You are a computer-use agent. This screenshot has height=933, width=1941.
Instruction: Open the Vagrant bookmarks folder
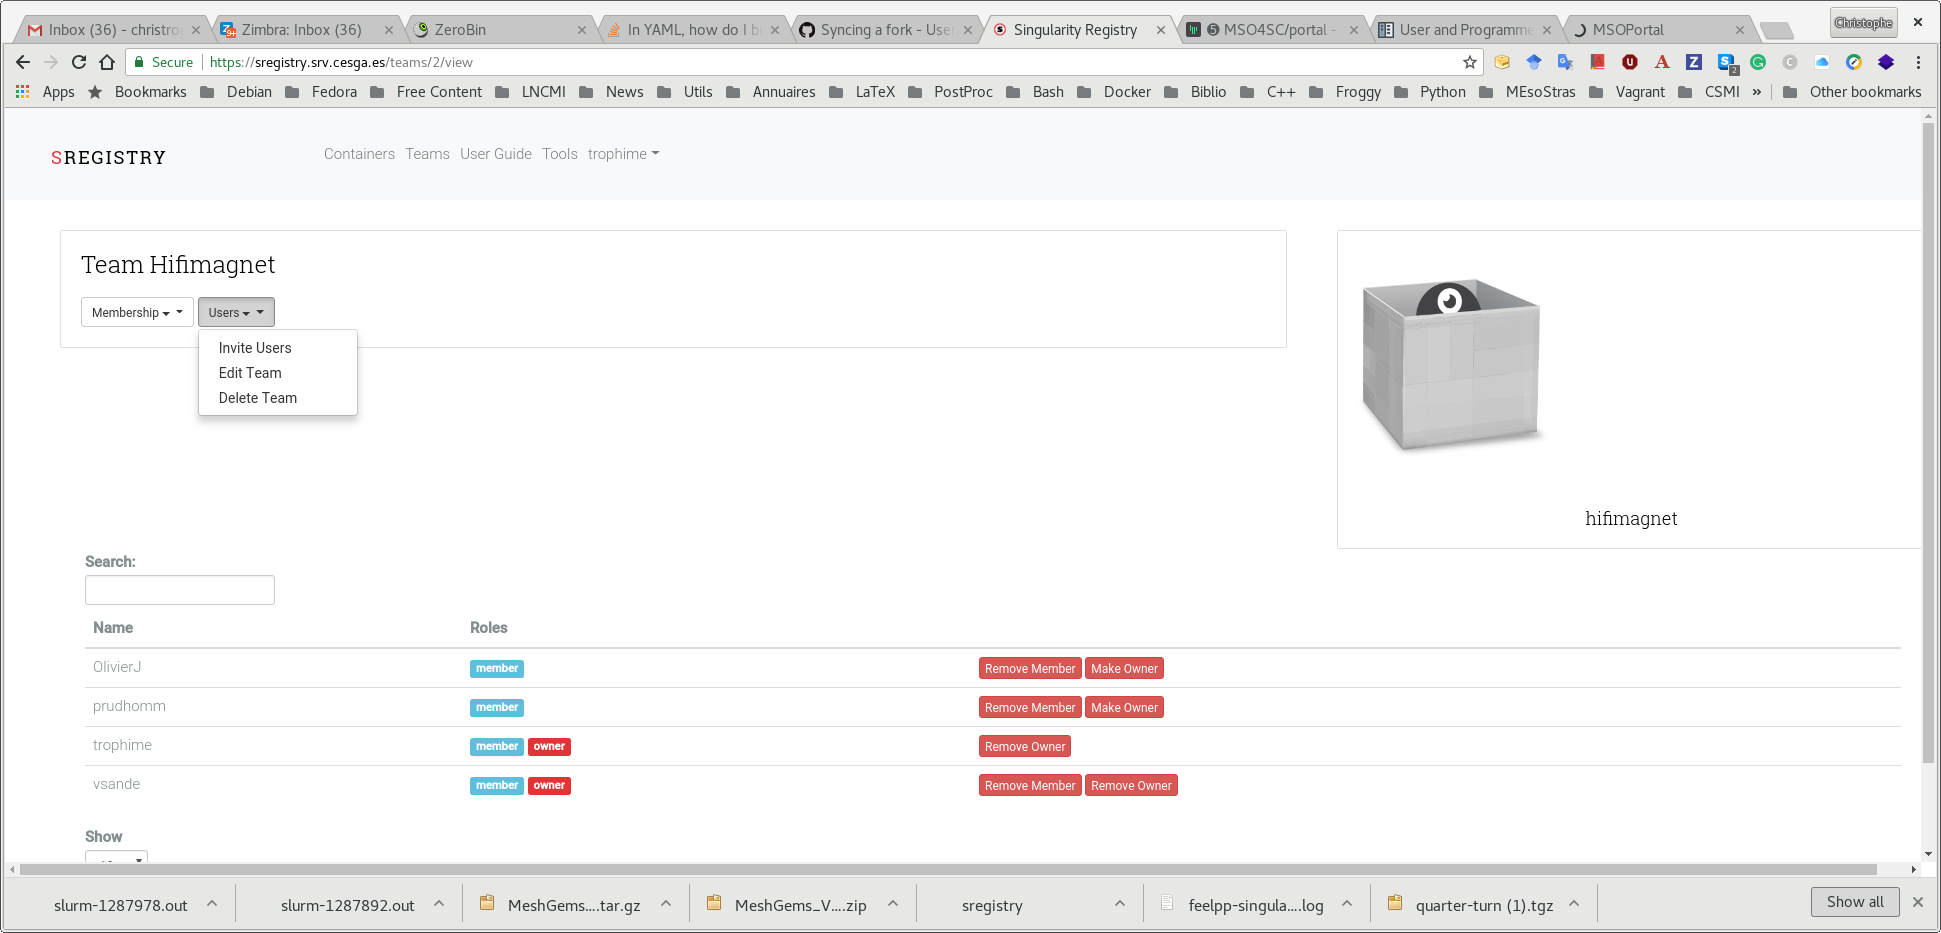tap(1627, 92)
